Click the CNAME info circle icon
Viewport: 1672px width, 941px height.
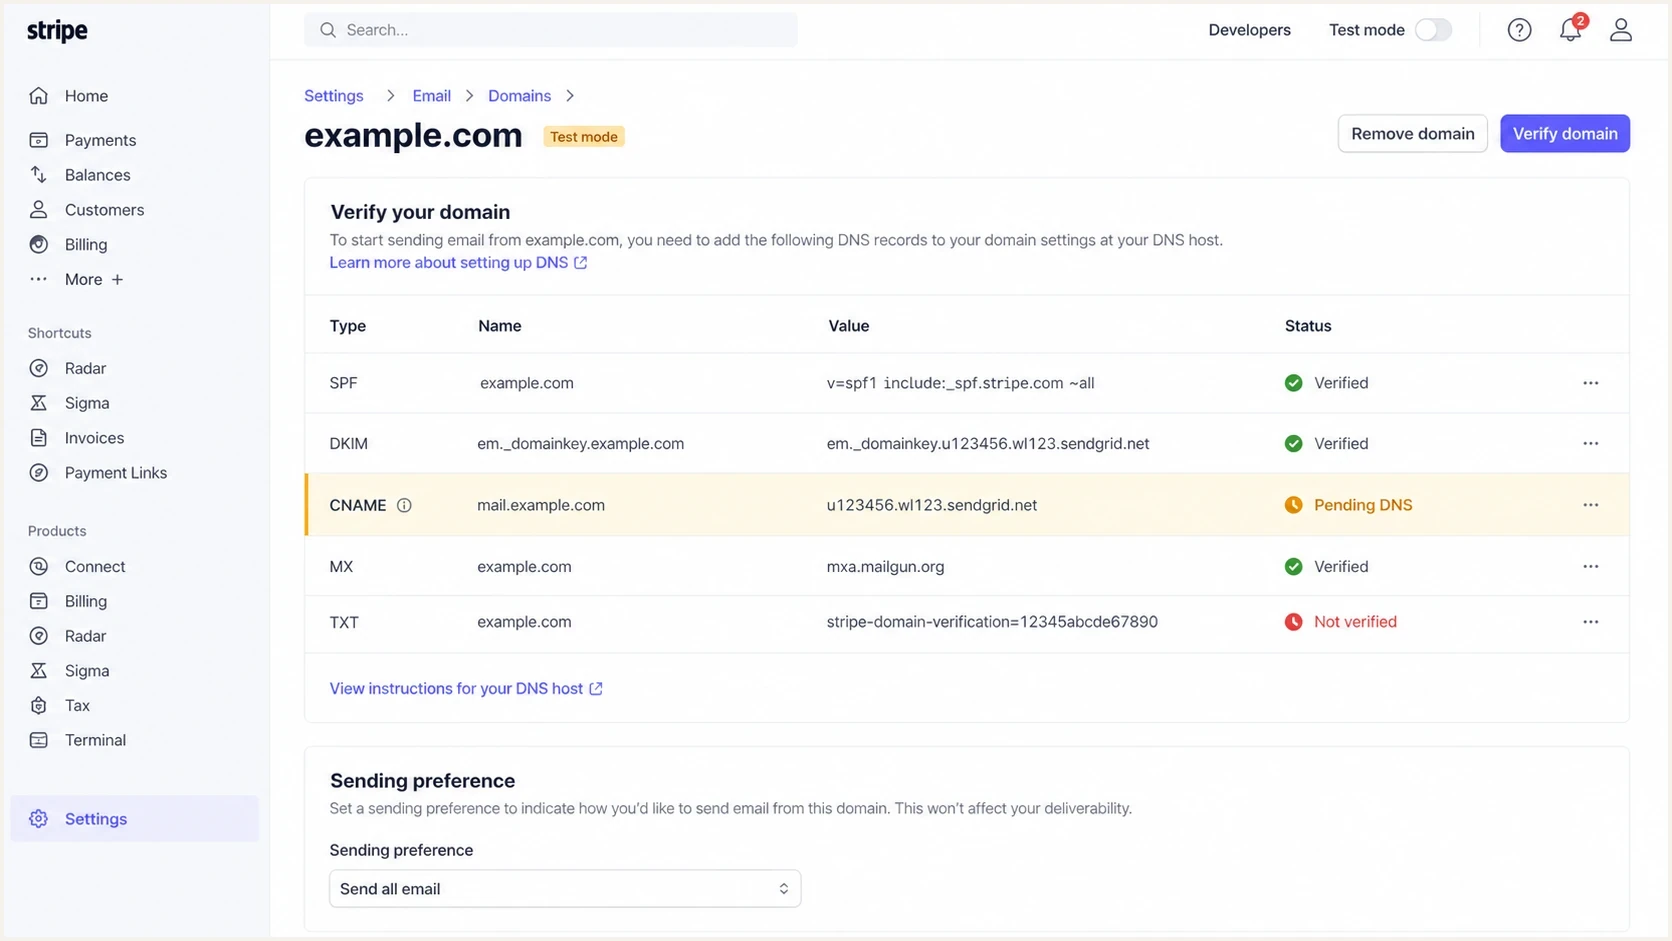(x=404, y=505)
